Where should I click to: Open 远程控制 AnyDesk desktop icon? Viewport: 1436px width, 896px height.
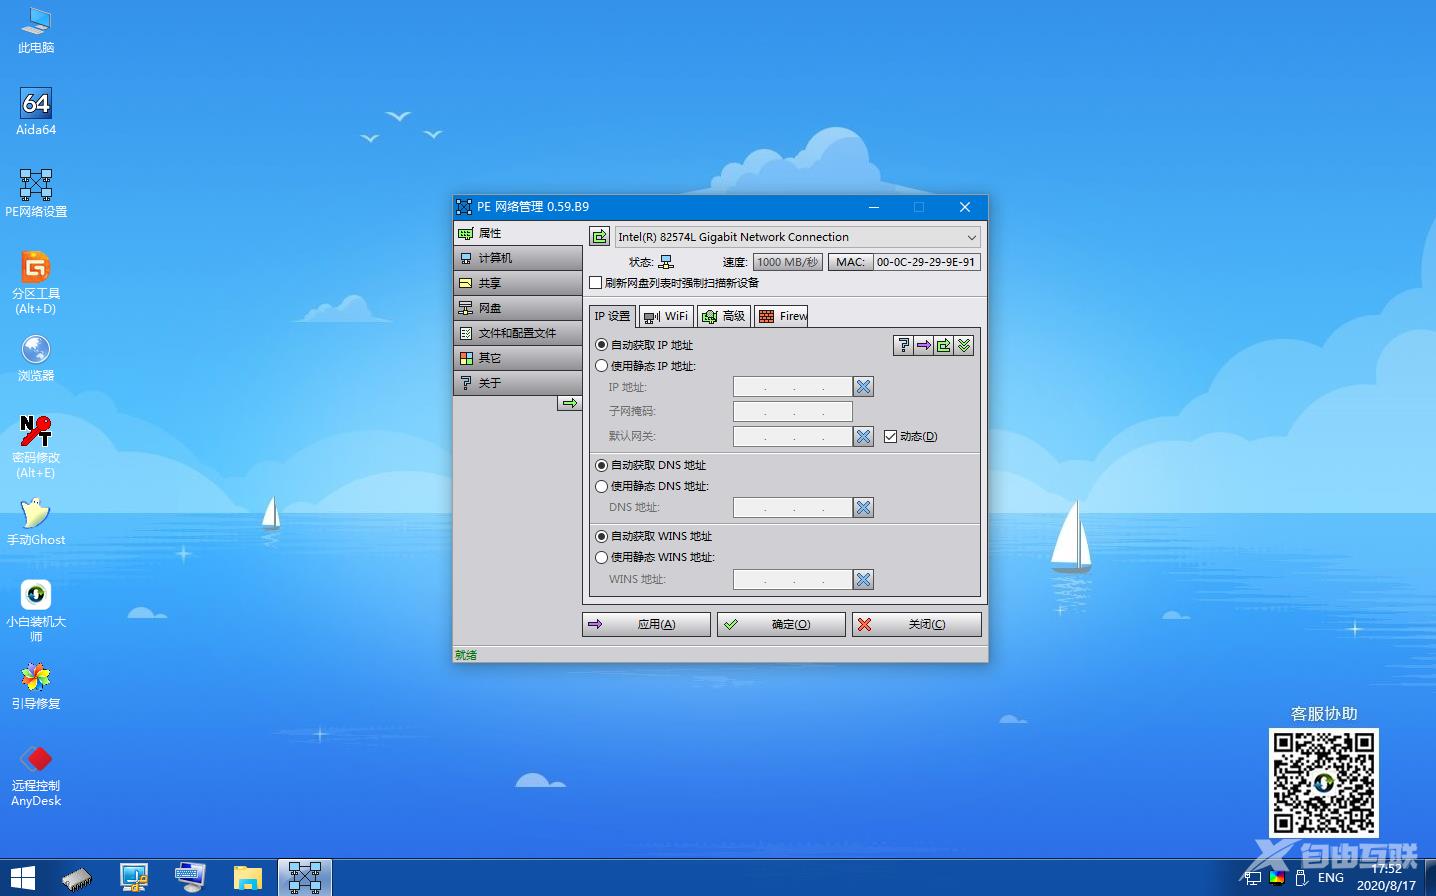point(36,775)
